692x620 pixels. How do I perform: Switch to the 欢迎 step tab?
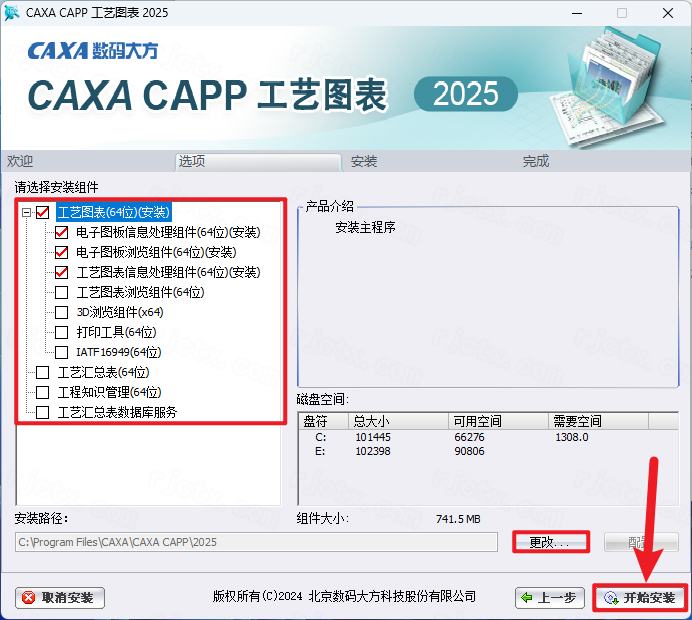(20, 161)
